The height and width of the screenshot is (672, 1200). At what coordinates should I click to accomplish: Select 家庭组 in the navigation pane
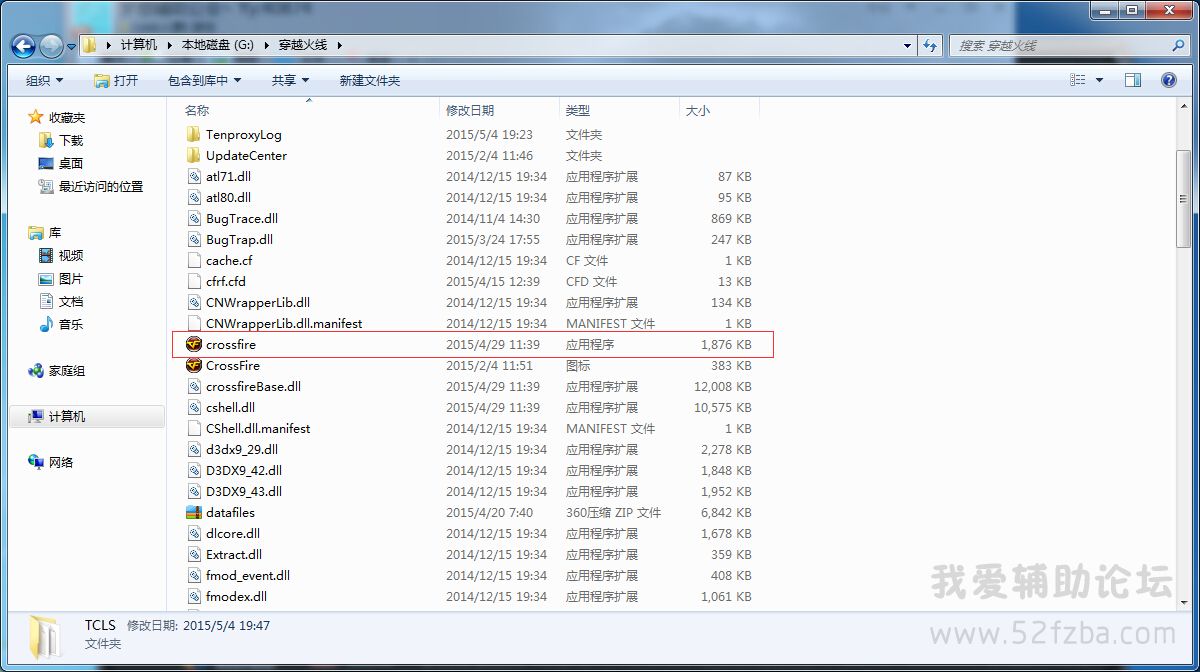point(67,370)
